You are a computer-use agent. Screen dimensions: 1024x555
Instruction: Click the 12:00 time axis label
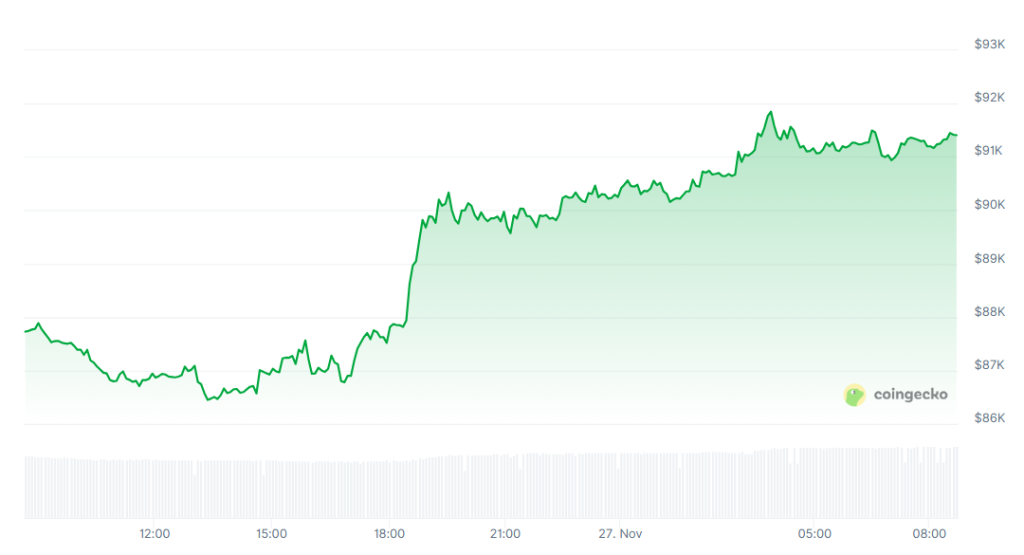pos(155,534)
